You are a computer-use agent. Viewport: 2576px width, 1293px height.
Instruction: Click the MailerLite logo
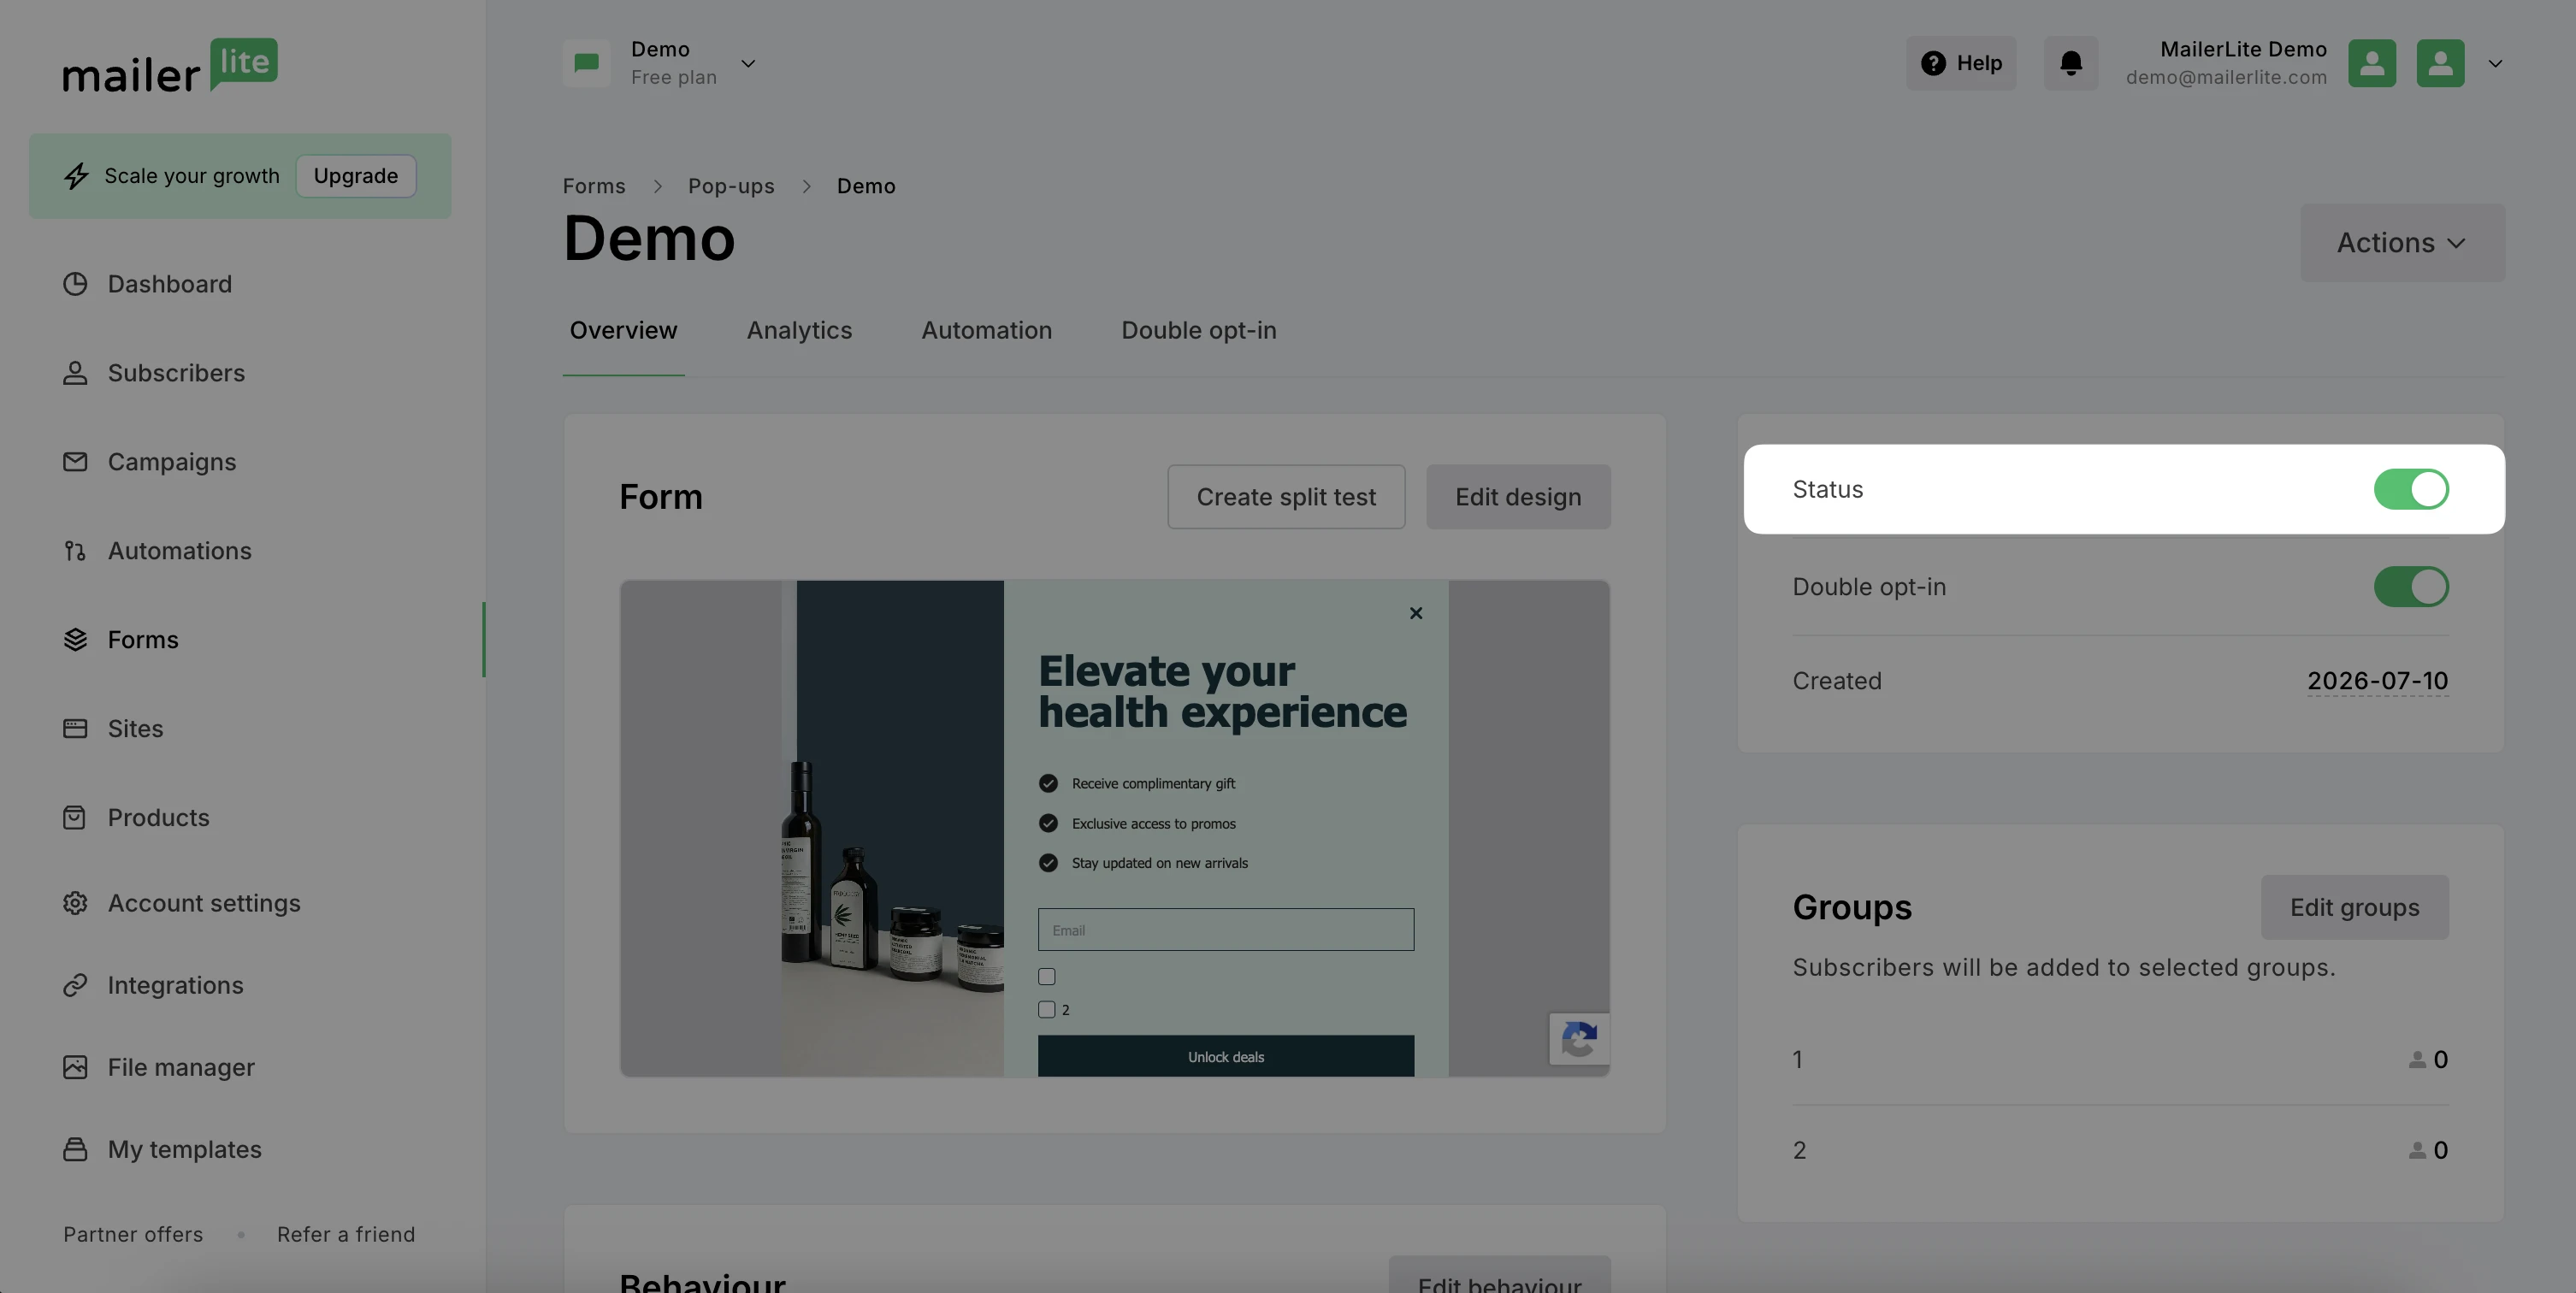(170, 66)
